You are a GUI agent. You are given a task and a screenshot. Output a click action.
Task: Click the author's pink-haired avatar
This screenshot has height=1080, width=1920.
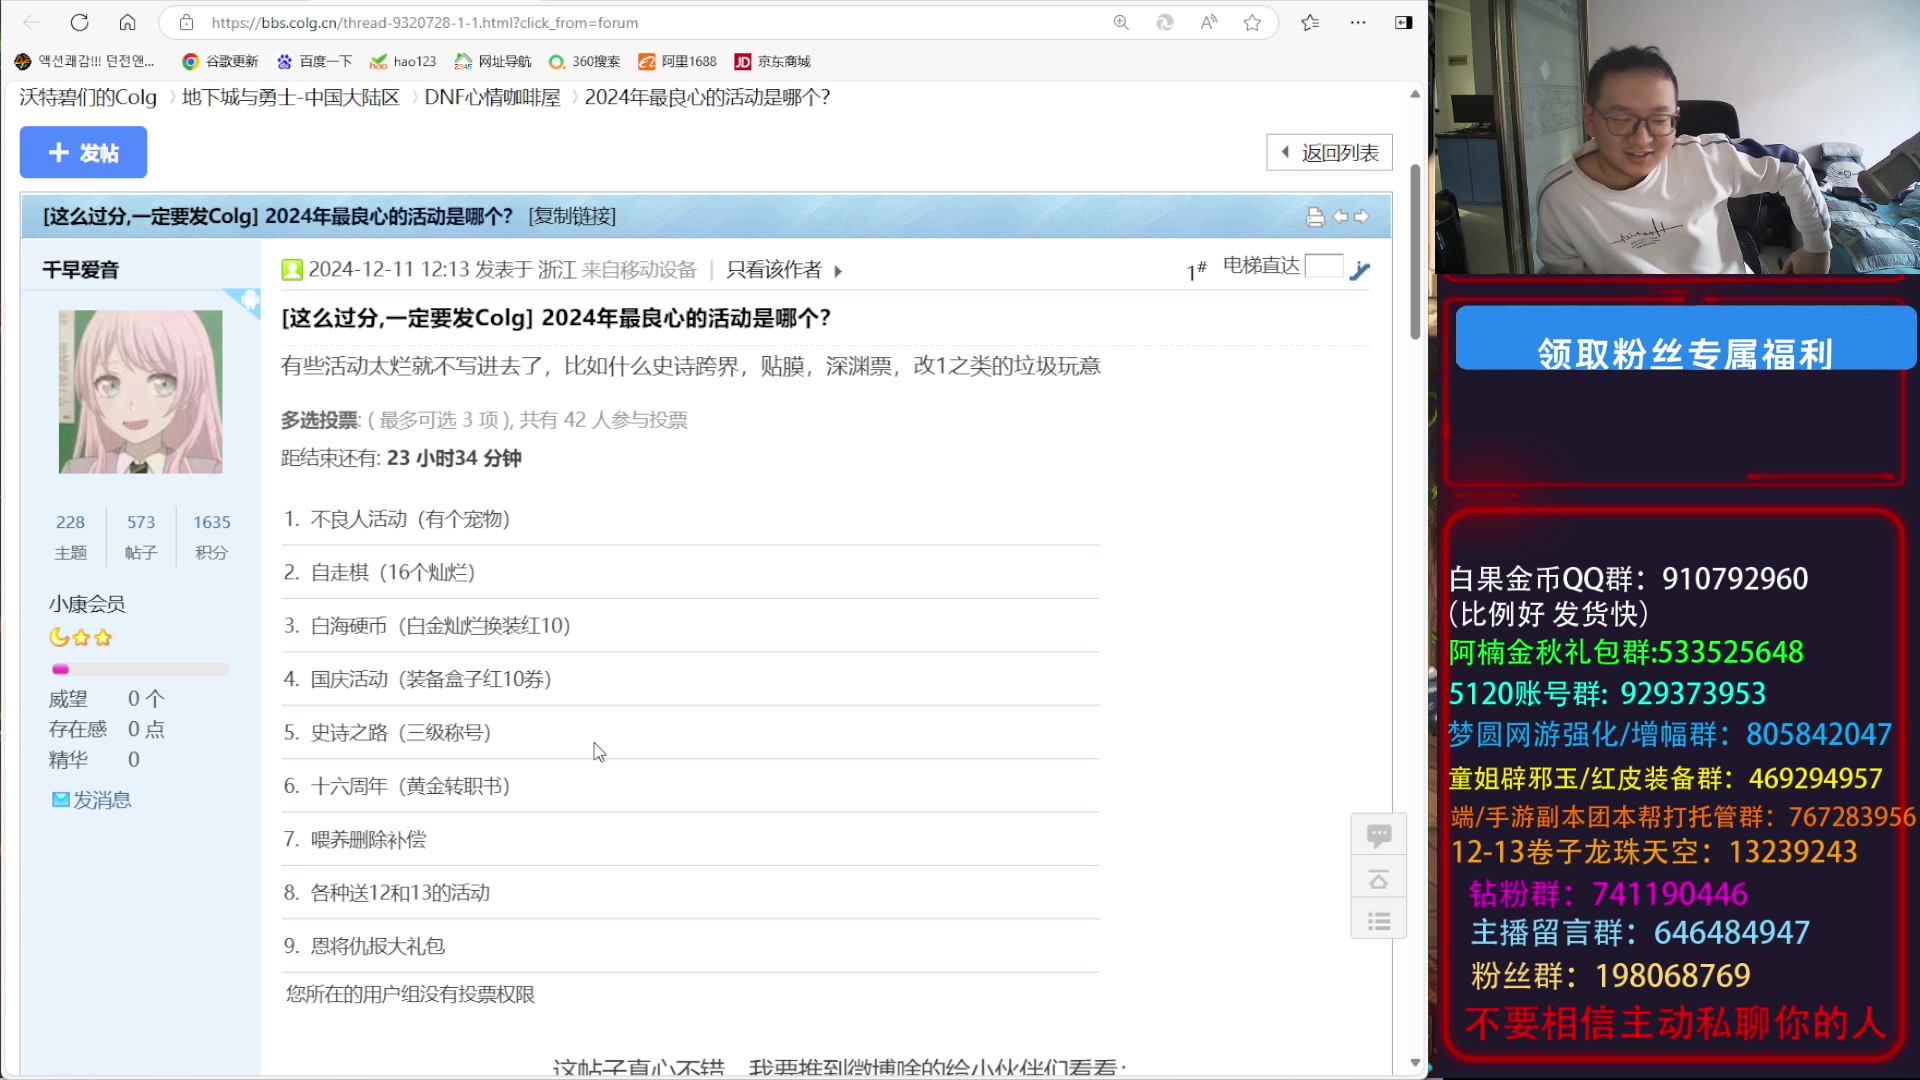coord(140,391)
